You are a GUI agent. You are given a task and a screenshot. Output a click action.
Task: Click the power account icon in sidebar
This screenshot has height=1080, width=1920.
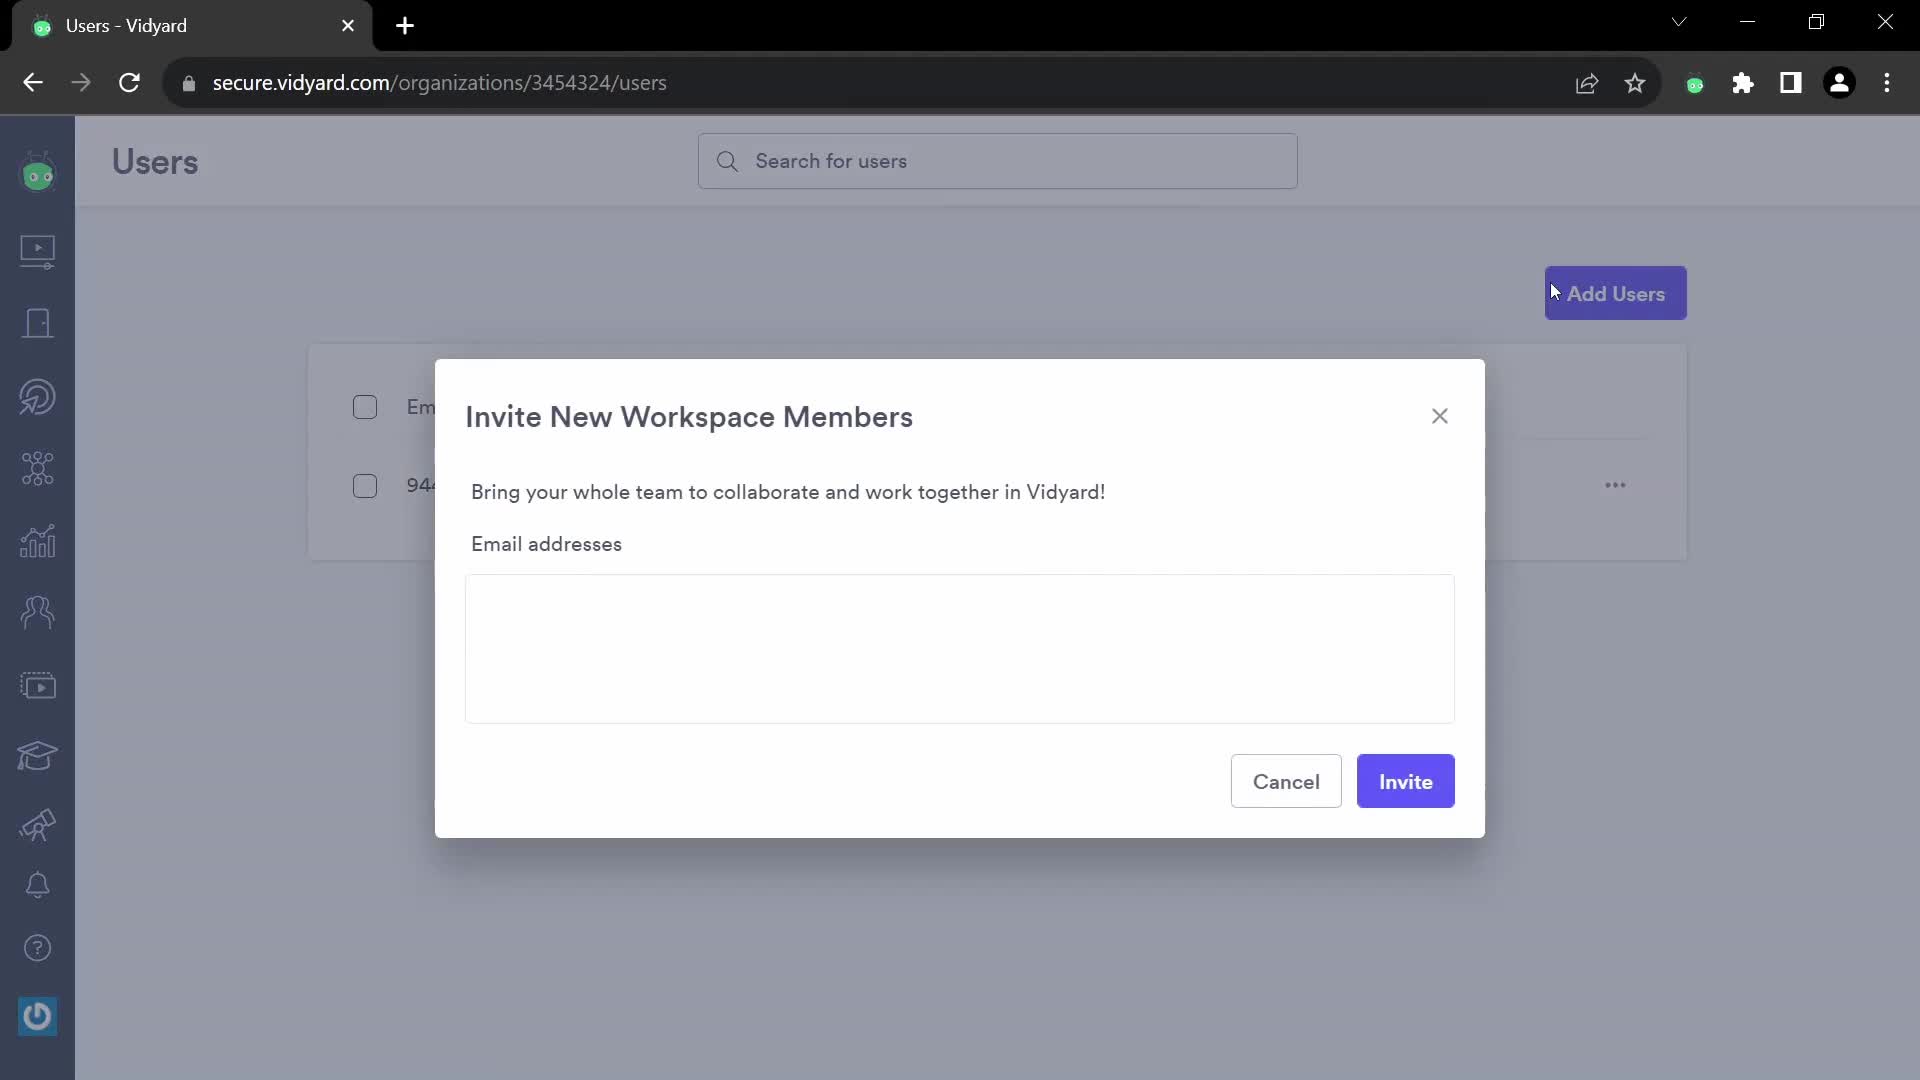[x=38, y=1016]
